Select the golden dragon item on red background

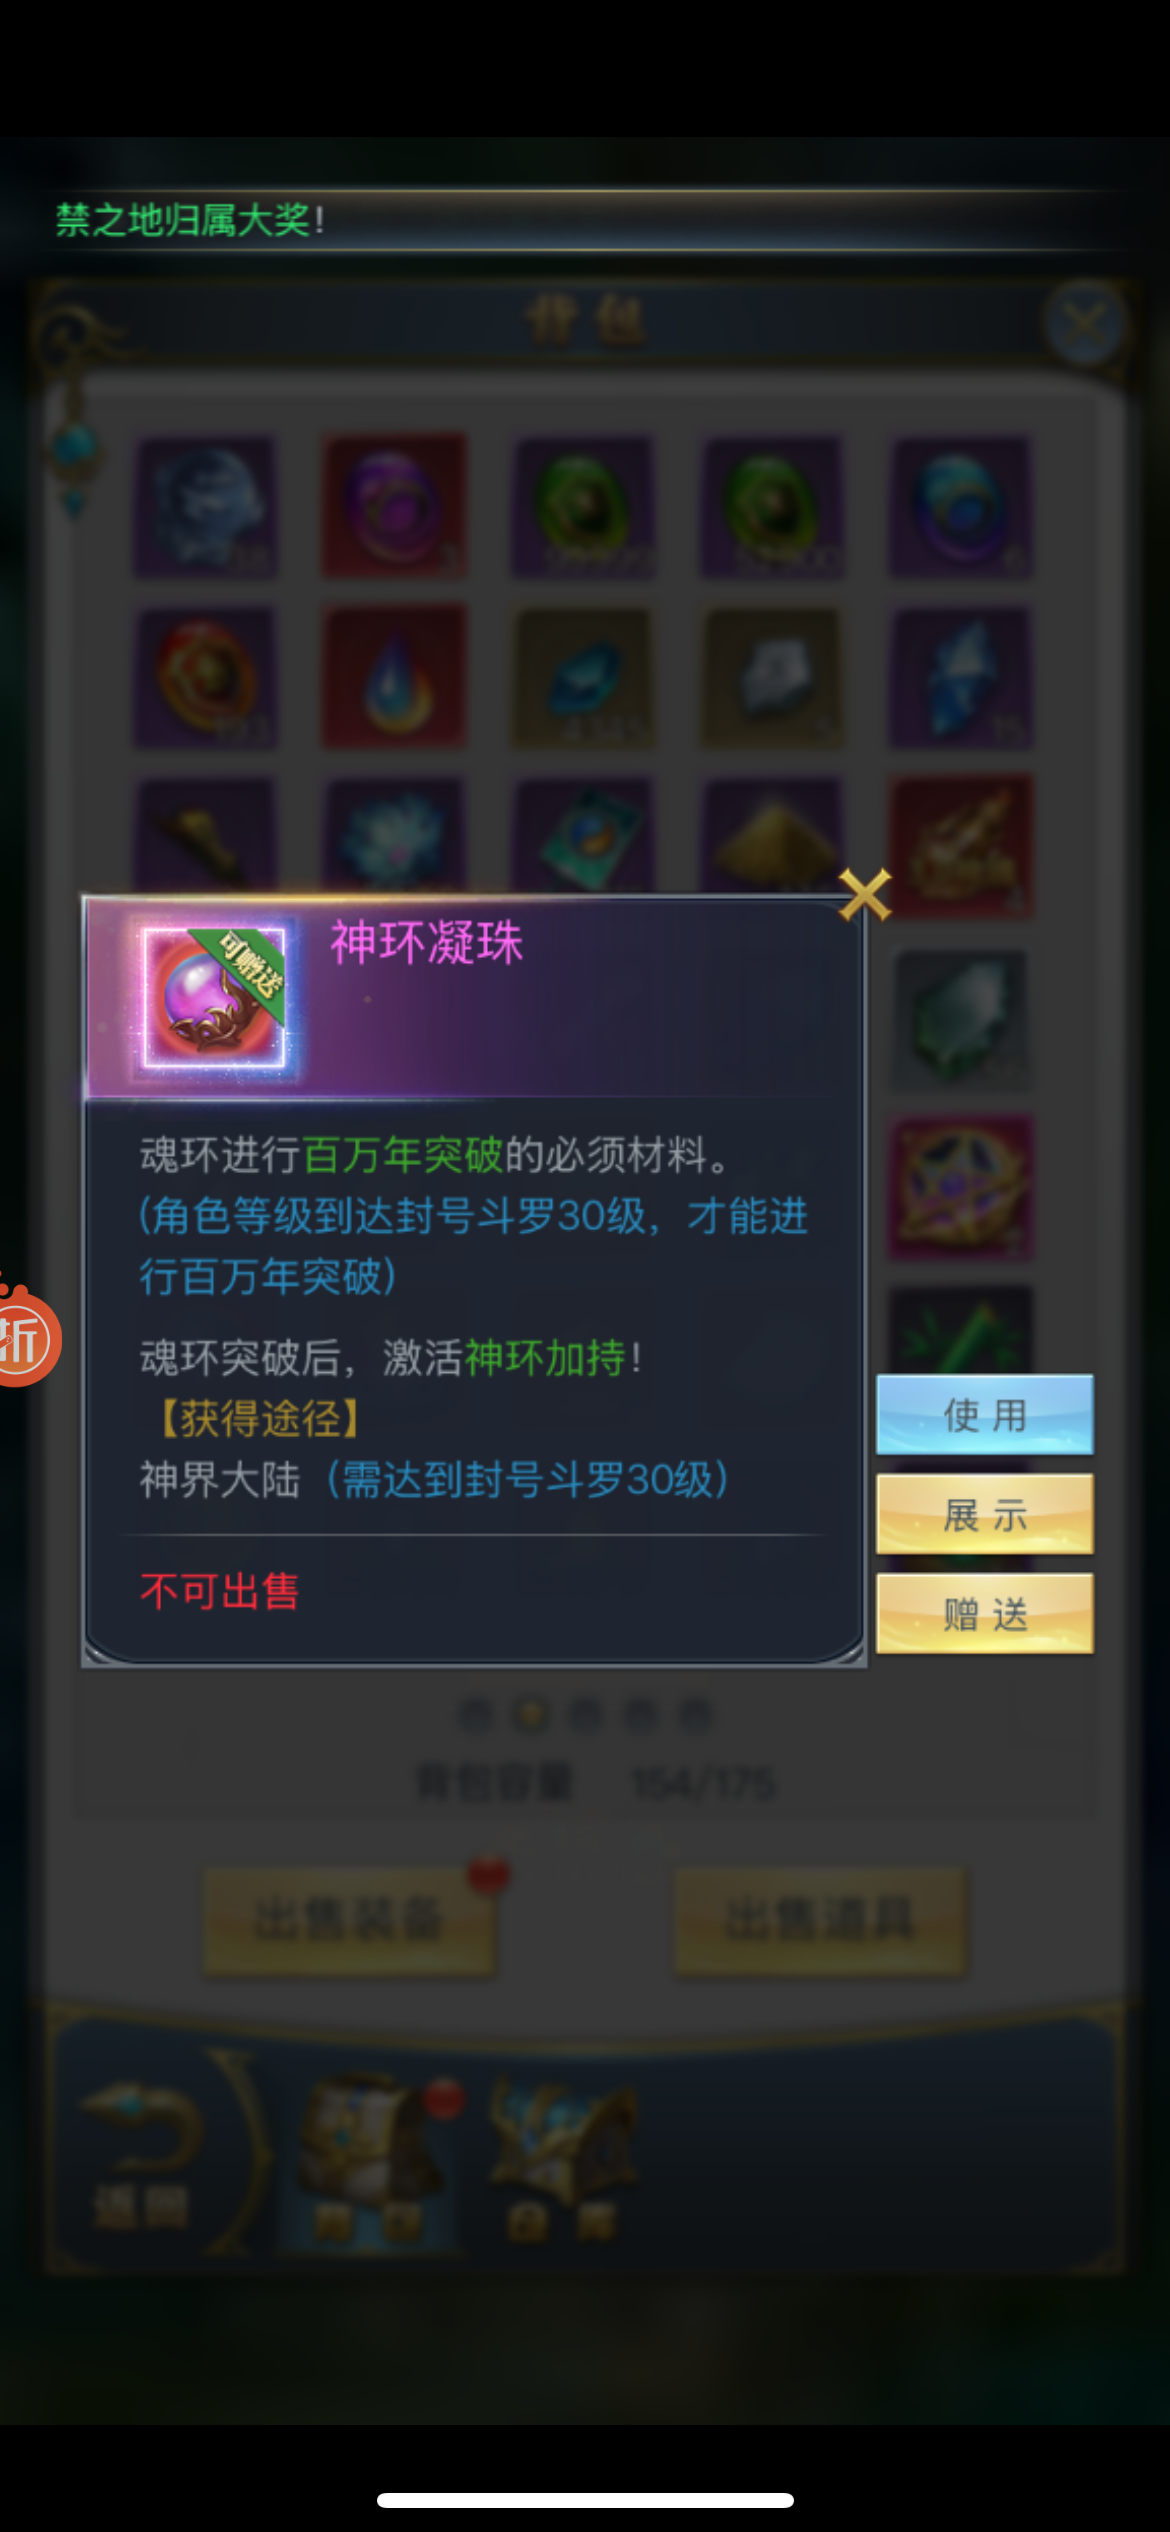(x=960, y=846)
